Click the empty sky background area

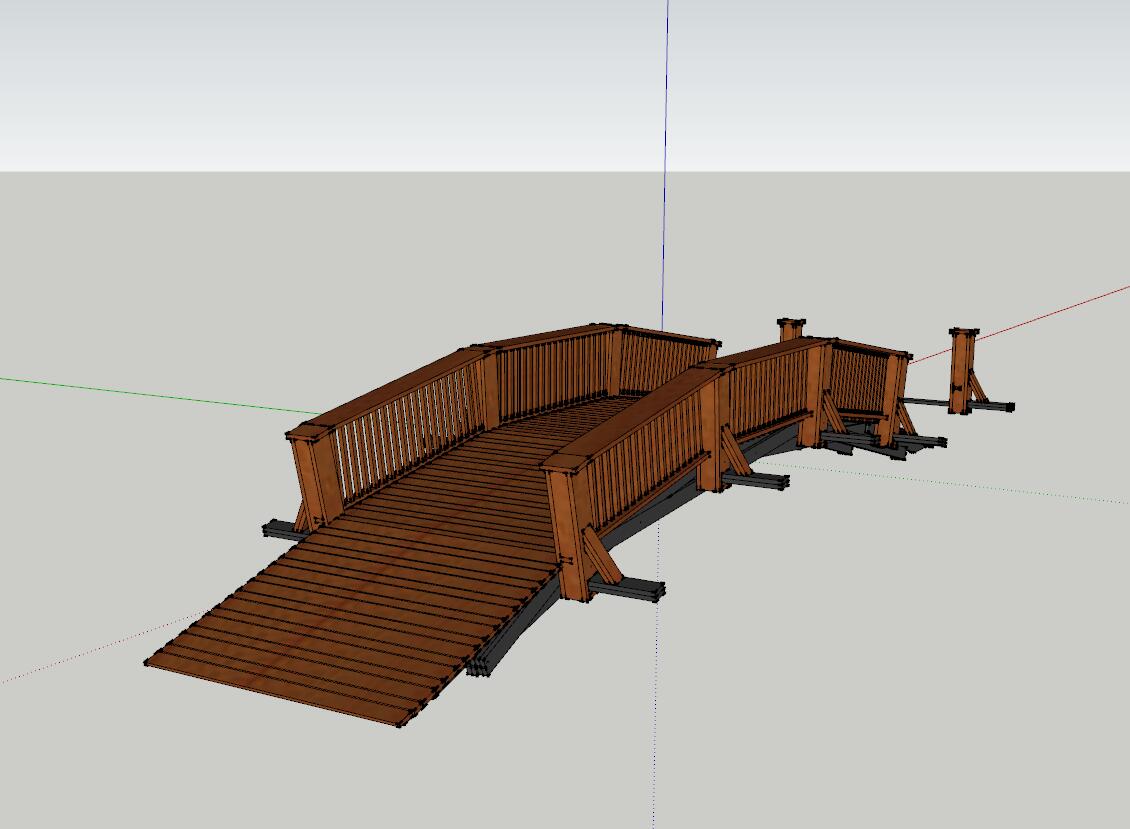coord(300,80)
